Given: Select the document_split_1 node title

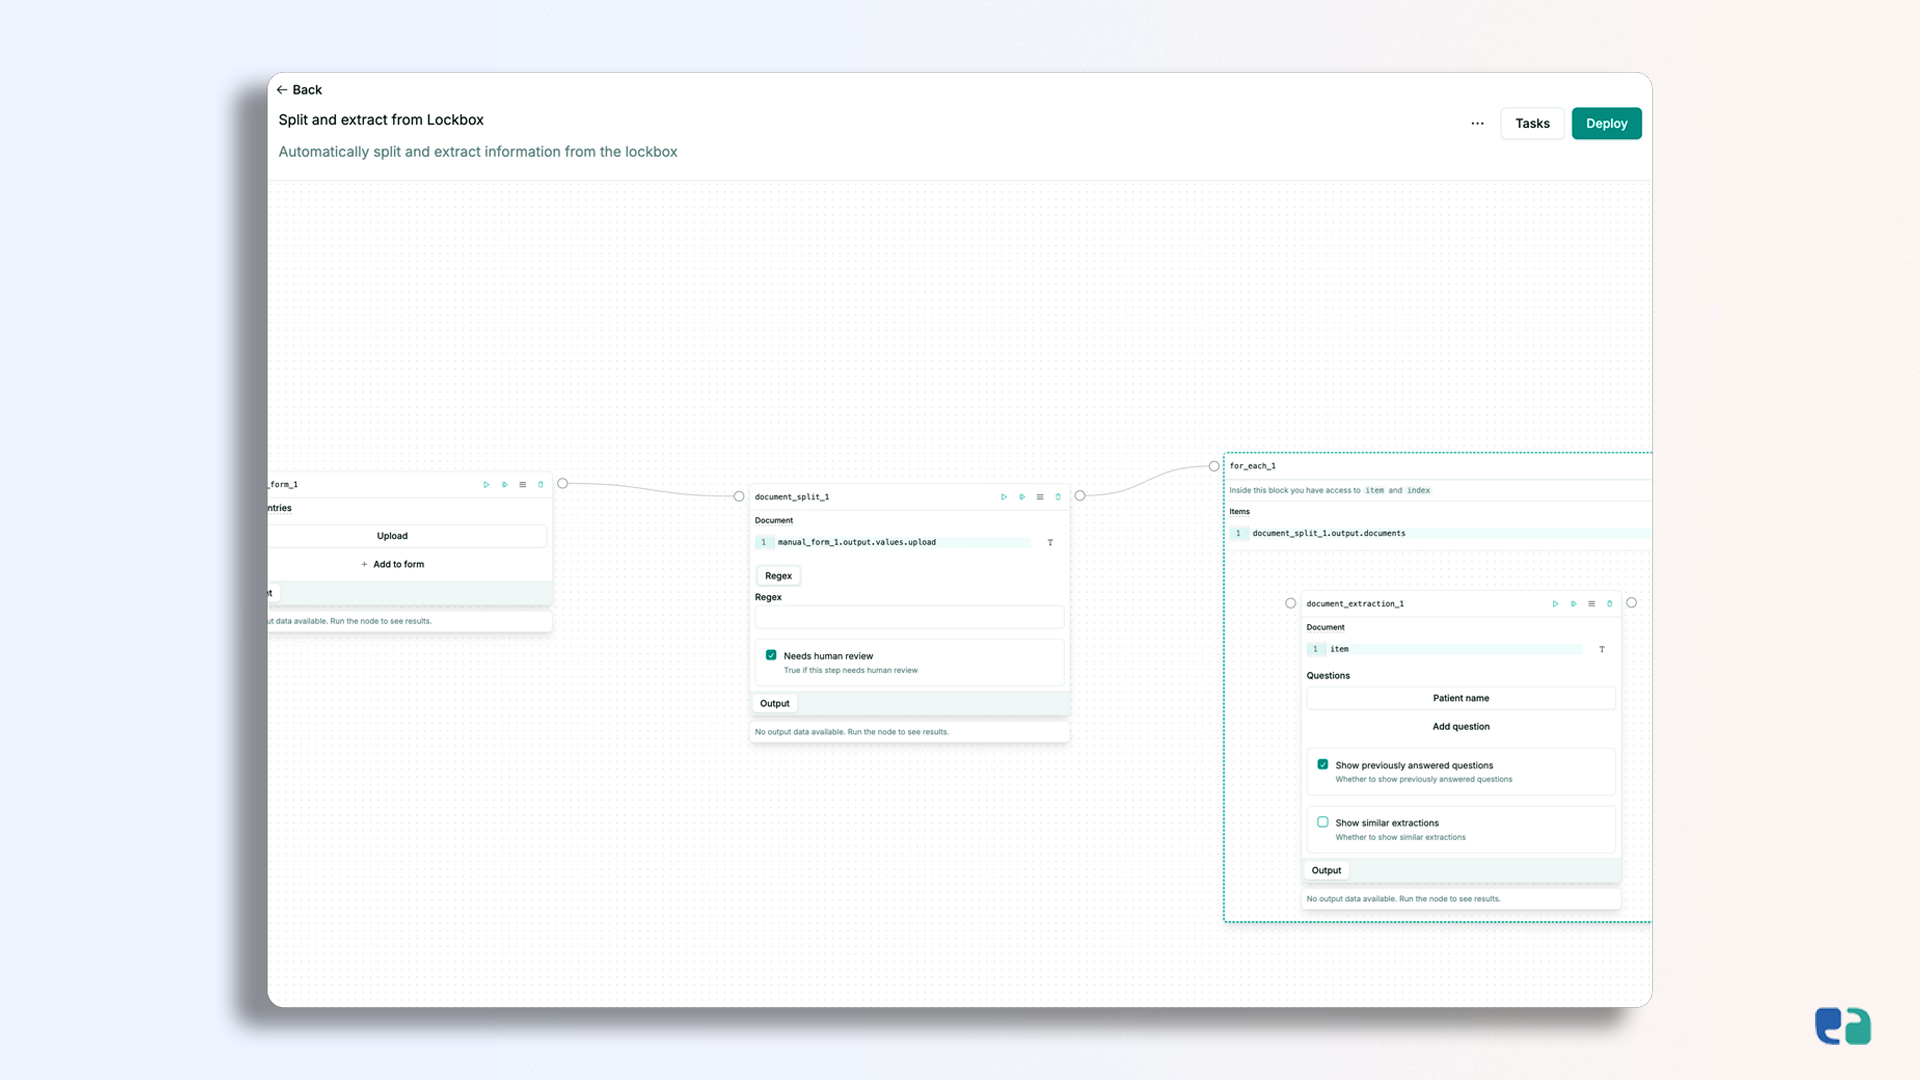Looking at the screenshot, I should coord(792,497).
